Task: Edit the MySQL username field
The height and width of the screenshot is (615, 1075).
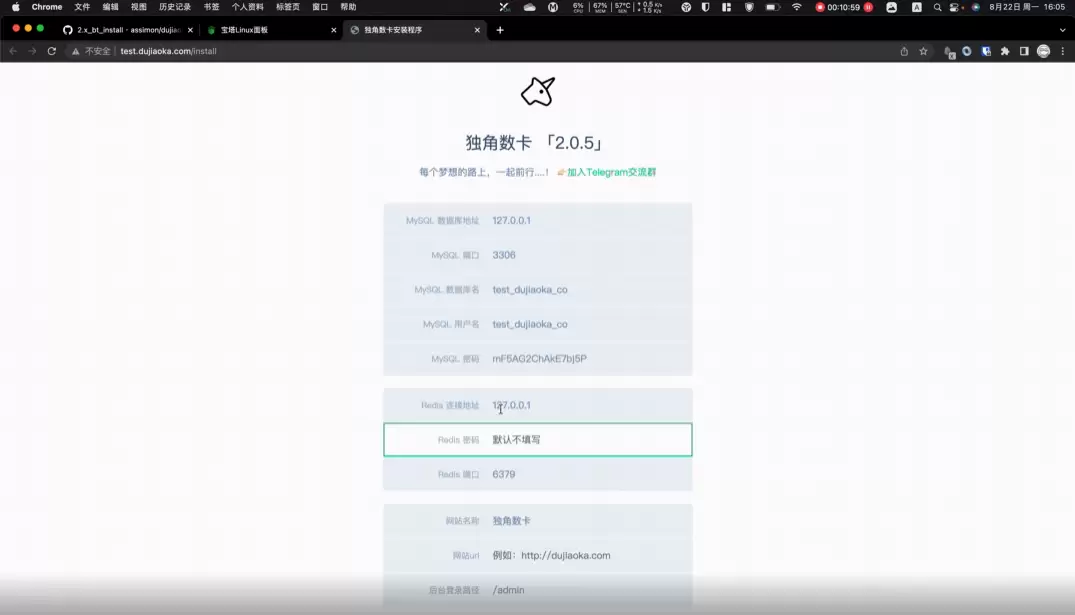Action: [538, 324]
